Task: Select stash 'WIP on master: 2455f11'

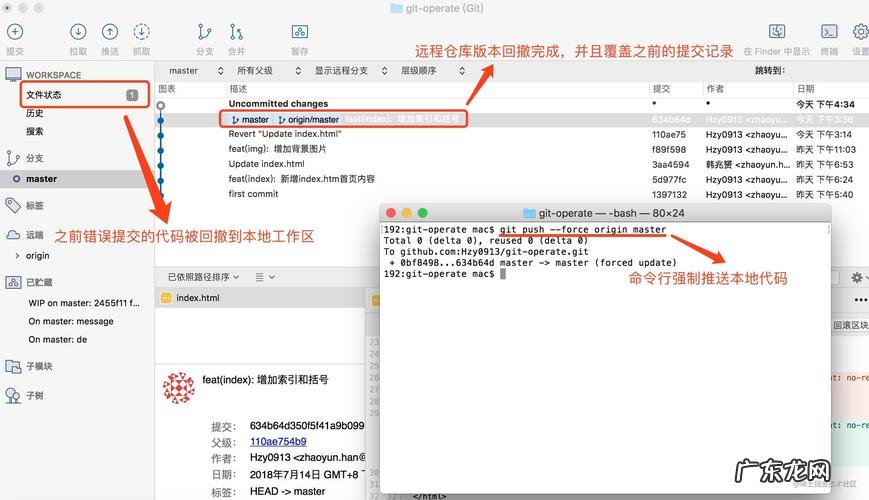Action: pos(84,303)
